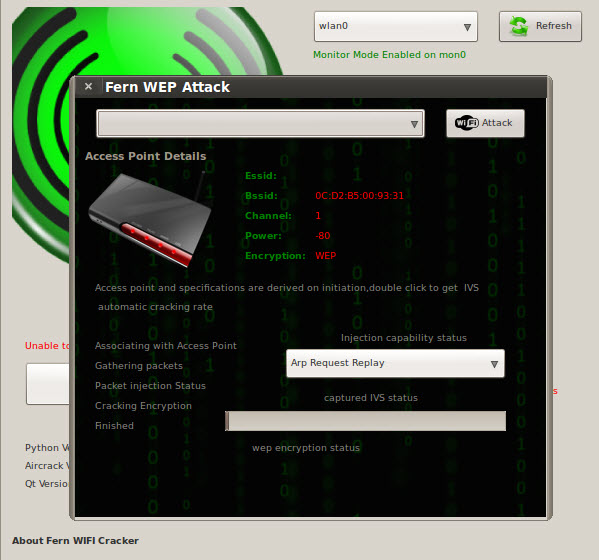Image resolution: width=599 pixels, height=560 pixels.
Task: Click the Packet injection Status label
Action: [x=150, y=386]
